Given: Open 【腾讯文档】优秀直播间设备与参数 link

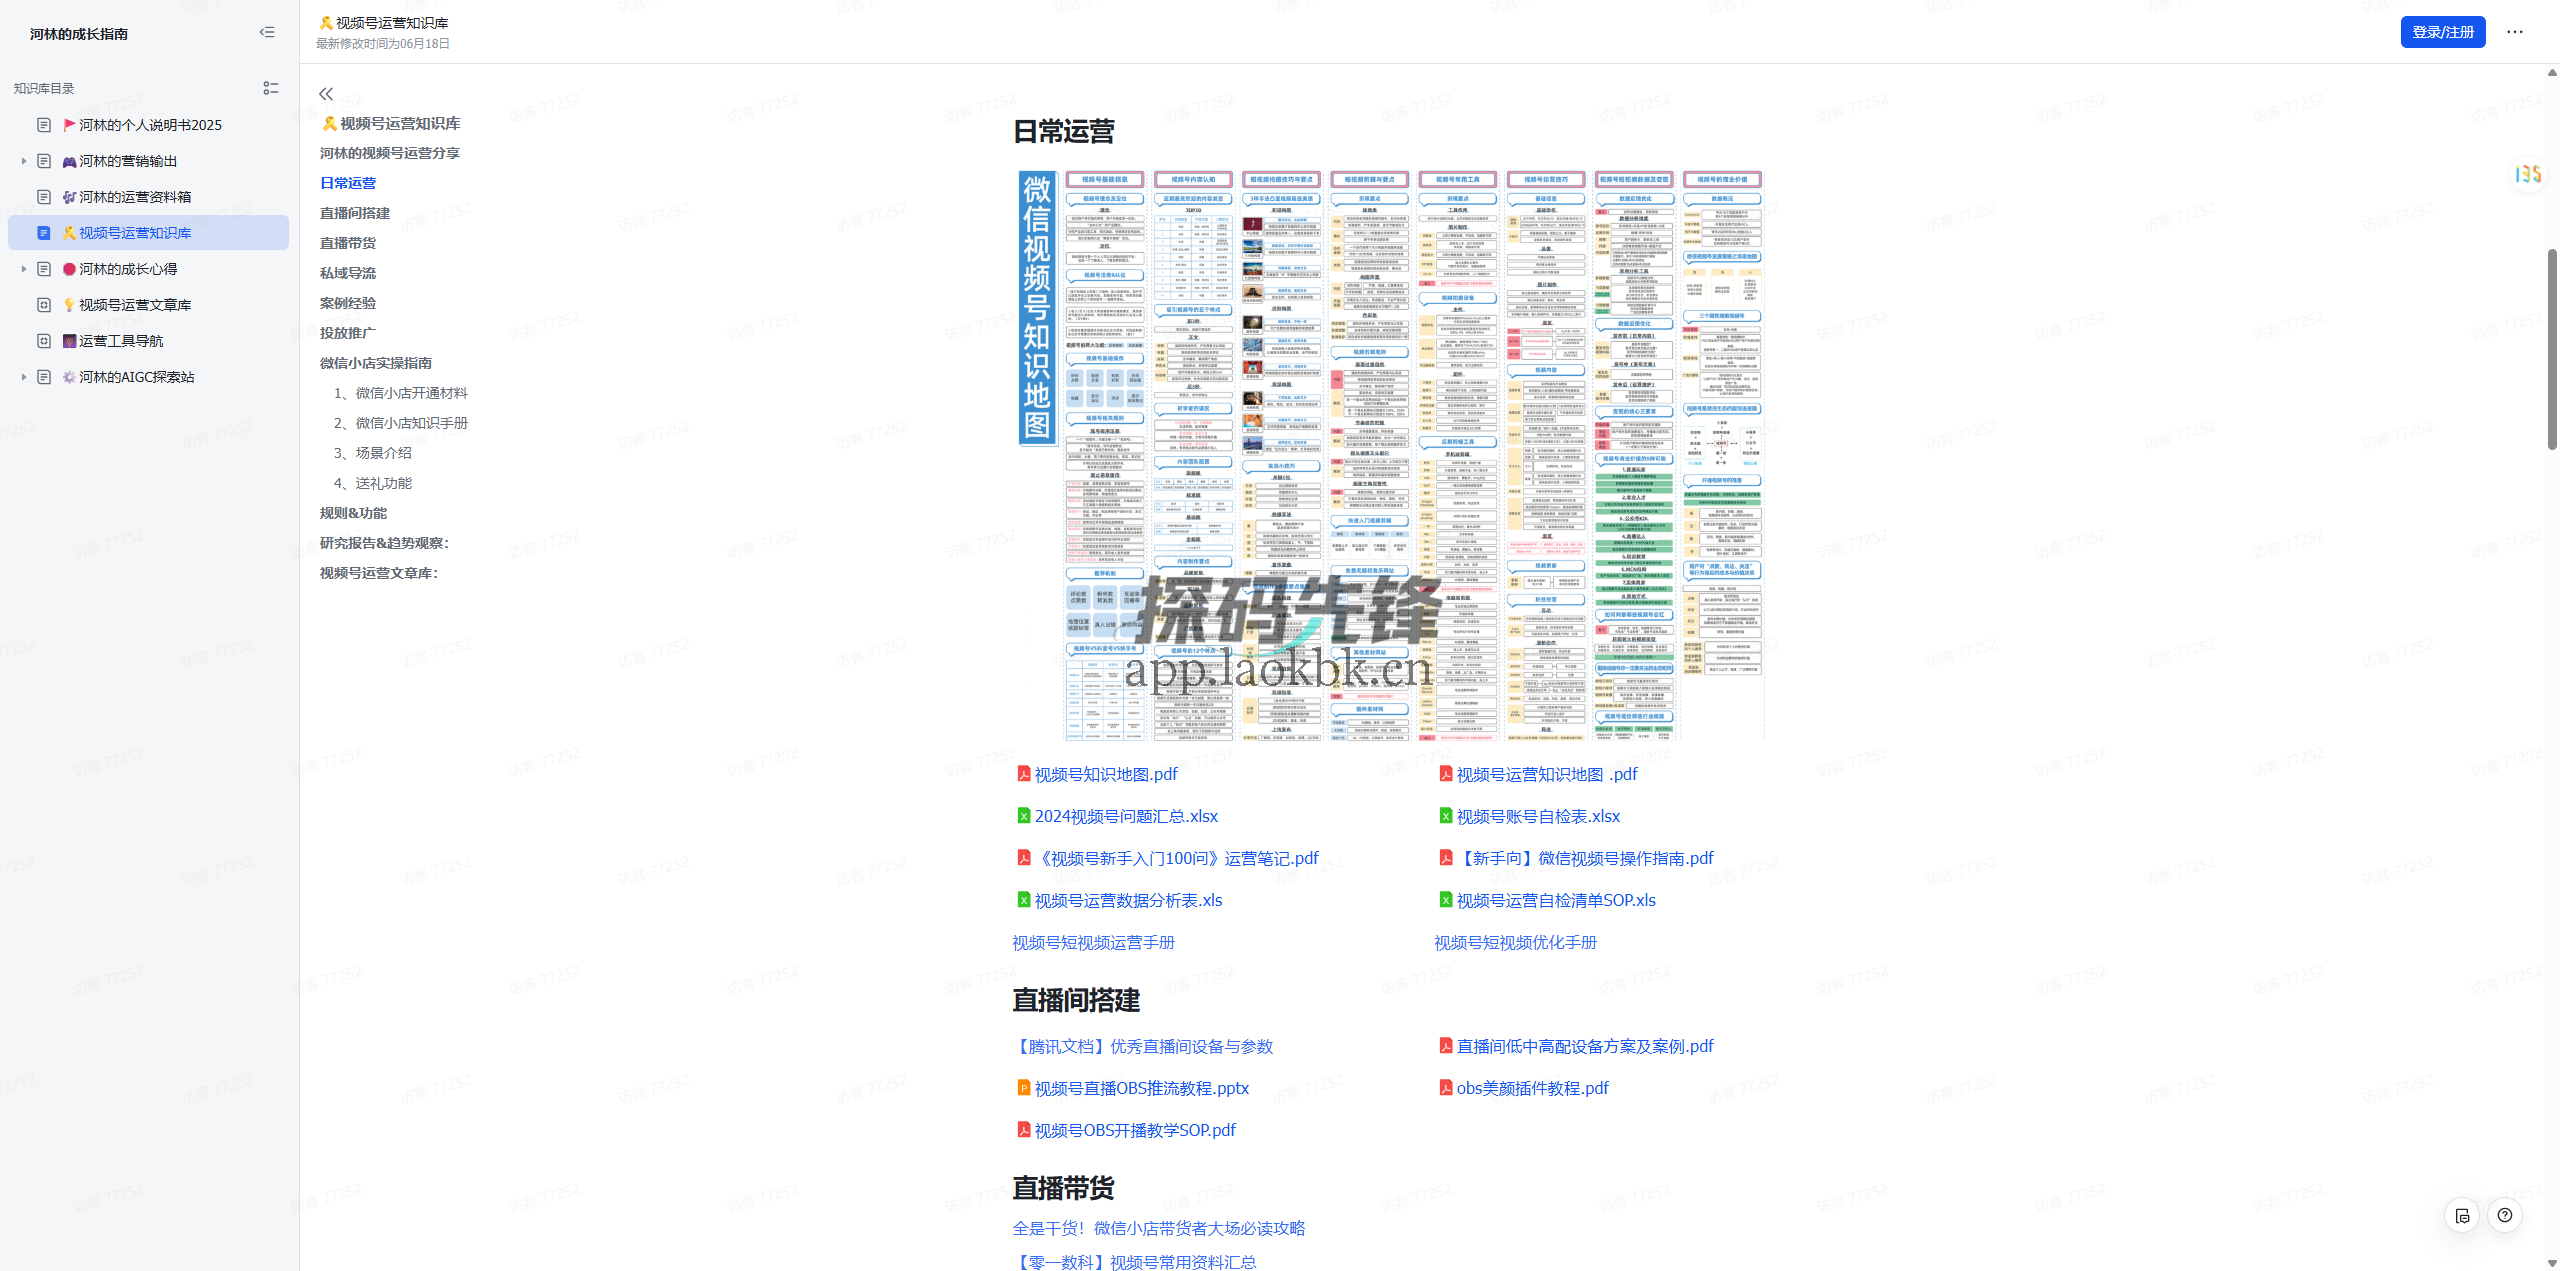Looking at the screenshot, I should tap(1143, 1046).
